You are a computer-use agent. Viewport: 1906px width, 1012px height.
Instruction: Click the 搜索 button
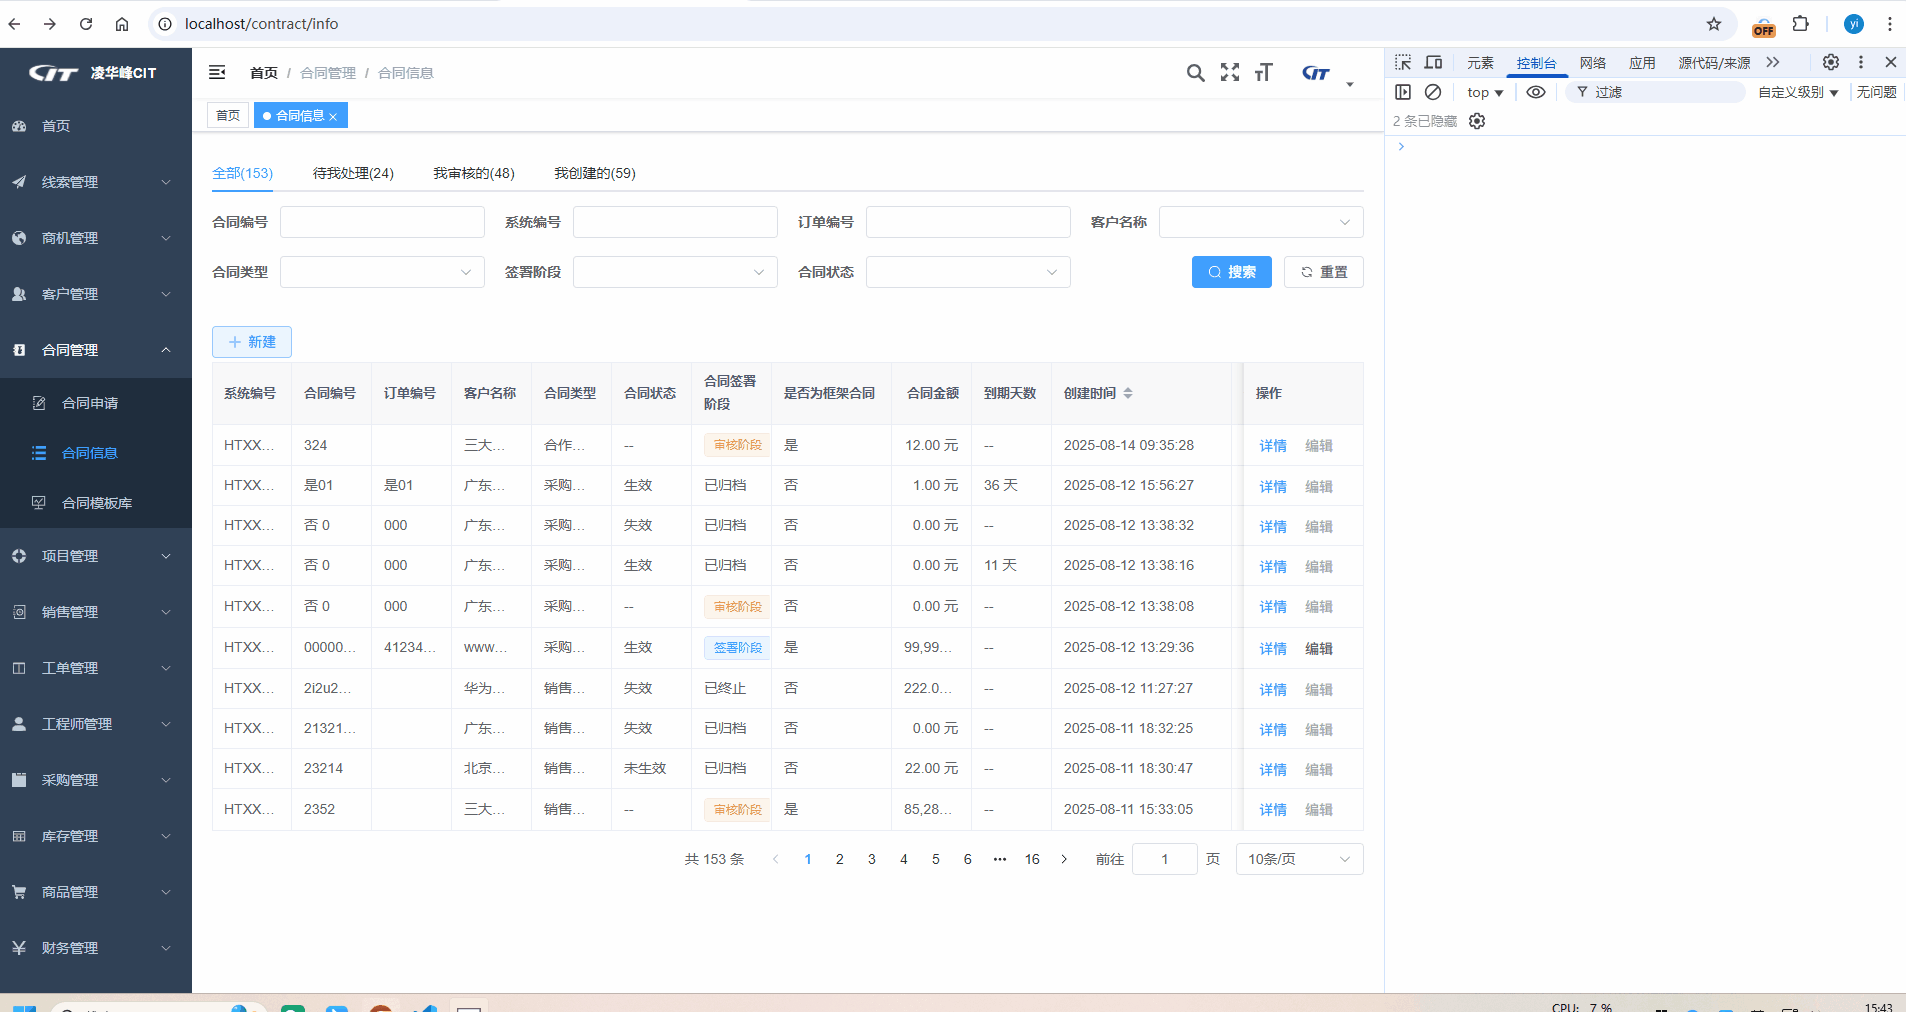coord(1232,272)
